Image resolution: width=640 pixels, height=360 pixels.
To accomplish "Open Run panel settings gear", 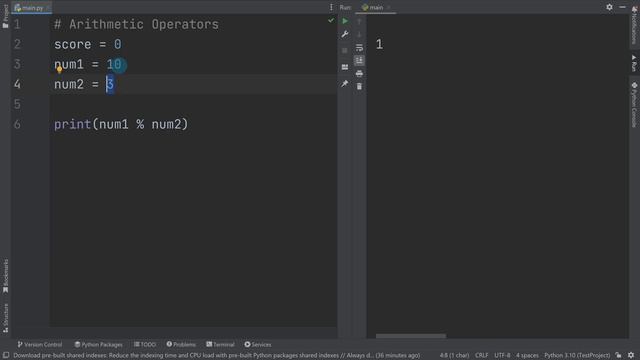I will click(609, 7).
